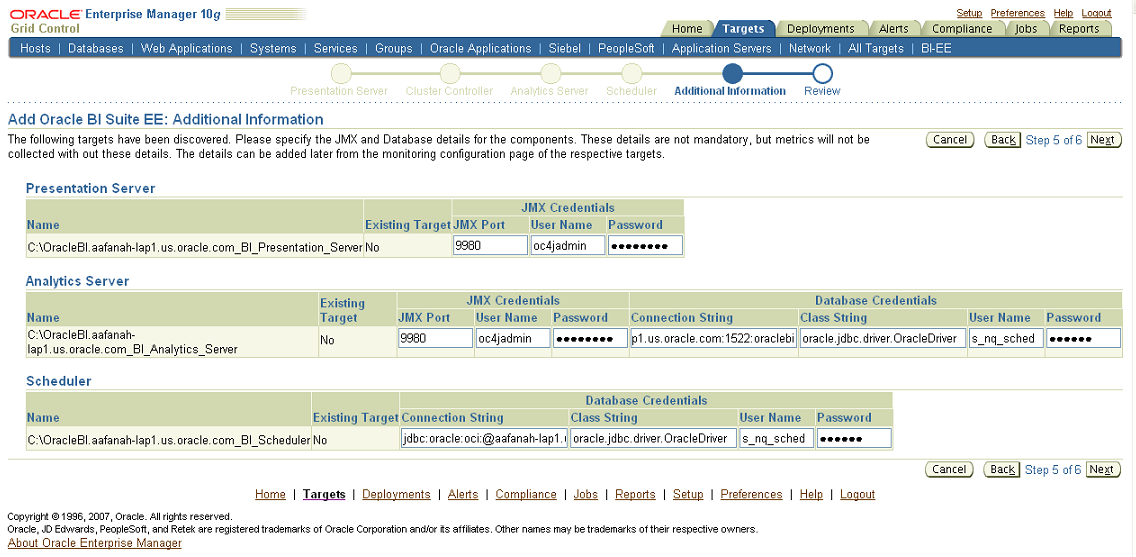Screen dimensions: 1136x557
Task: Click the Scheduler step circle in wizard
Action: pyautogui.click(x=631, y=74)
